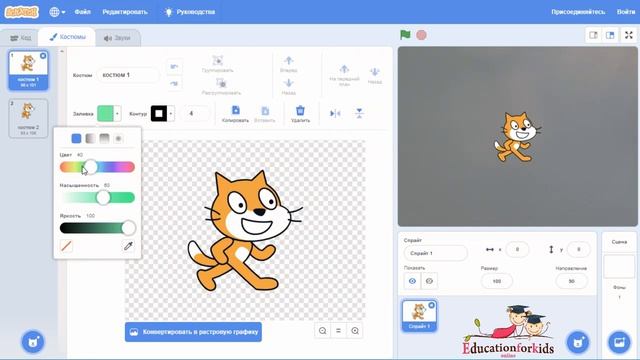Open Руководства tutorials

pyautogui.click(x=190, y=12)
